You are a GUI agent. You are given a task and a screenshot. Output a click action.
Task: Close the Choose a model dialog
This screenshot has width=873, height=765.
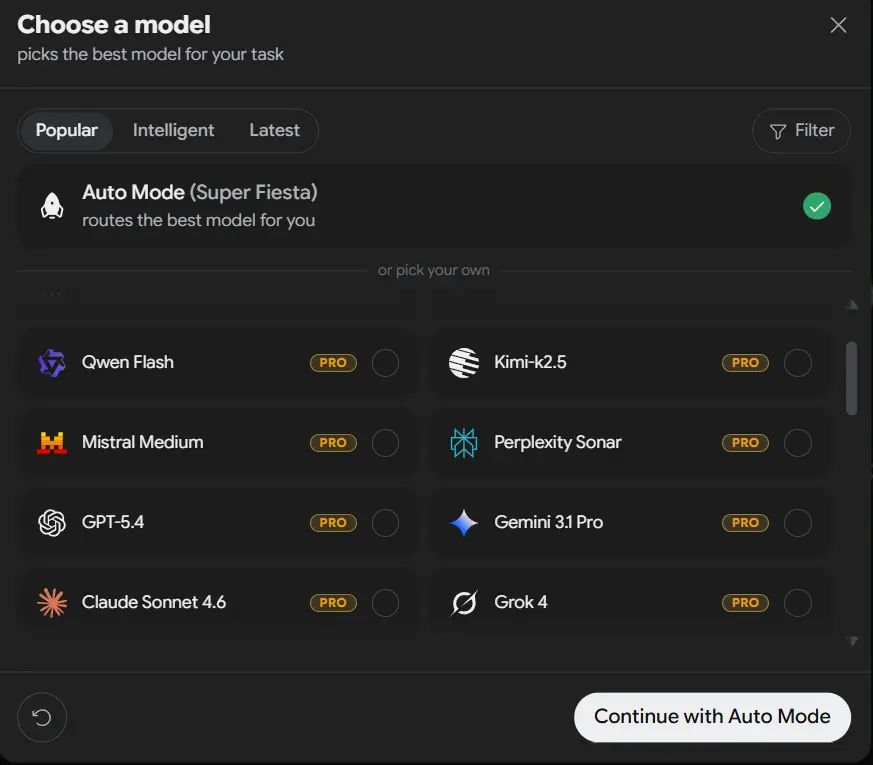click(838, 25)
